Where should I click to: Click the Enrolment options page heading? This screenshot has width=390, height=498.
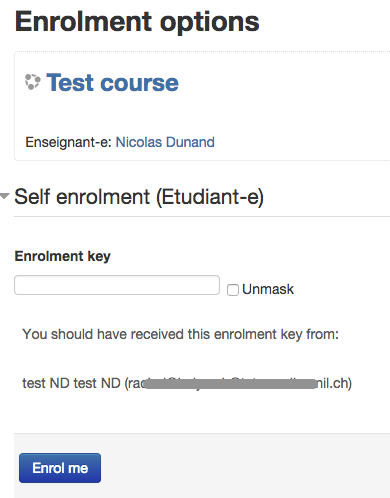[x=137, y=22]
